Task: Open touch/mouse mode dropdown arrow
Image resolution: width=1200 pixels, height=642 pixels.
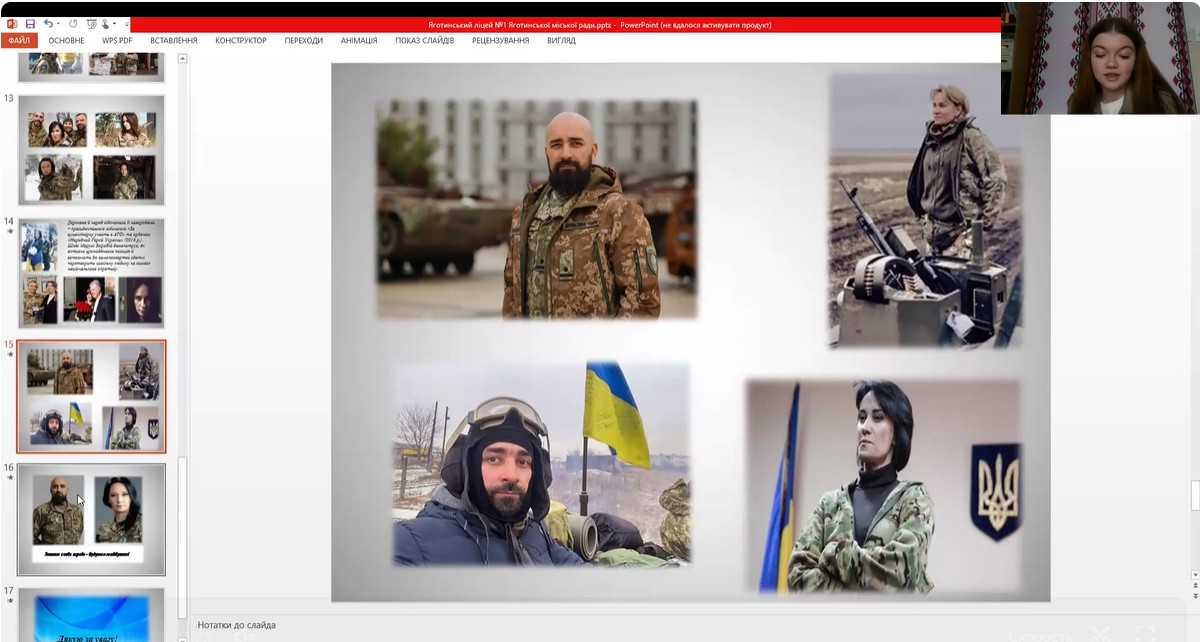Action: point(116,24)
